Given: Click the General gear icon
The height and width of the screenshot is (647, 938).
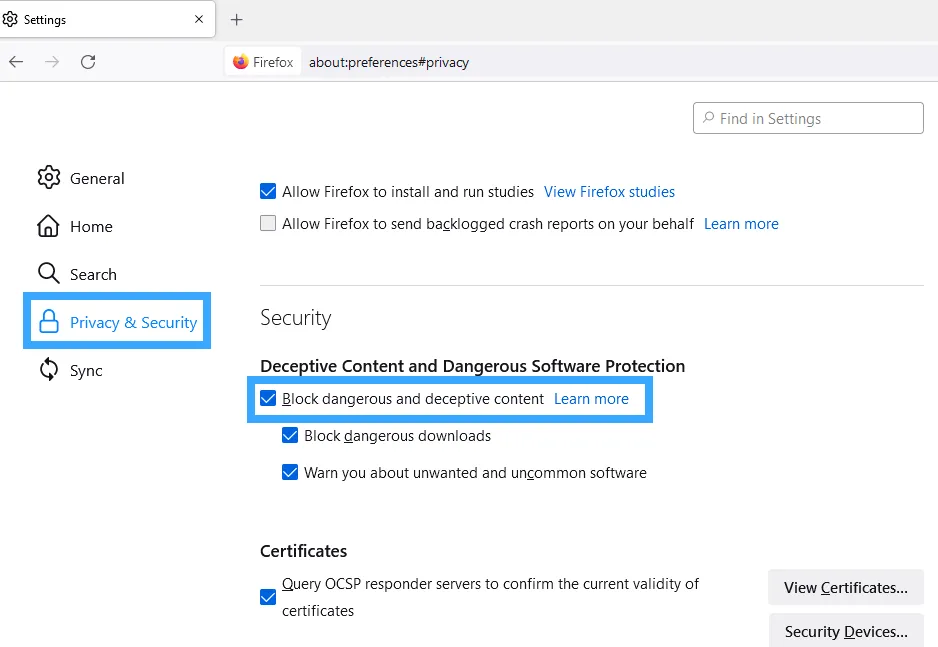Looking at the screenshot, I should point(49,178).
